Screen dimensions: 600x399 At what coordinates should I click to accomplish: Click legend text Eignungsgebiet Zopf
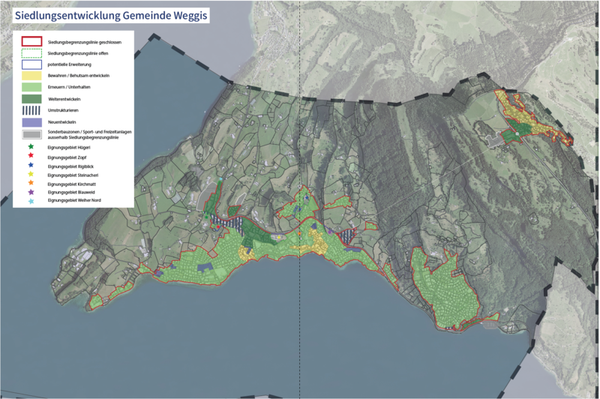67,158
